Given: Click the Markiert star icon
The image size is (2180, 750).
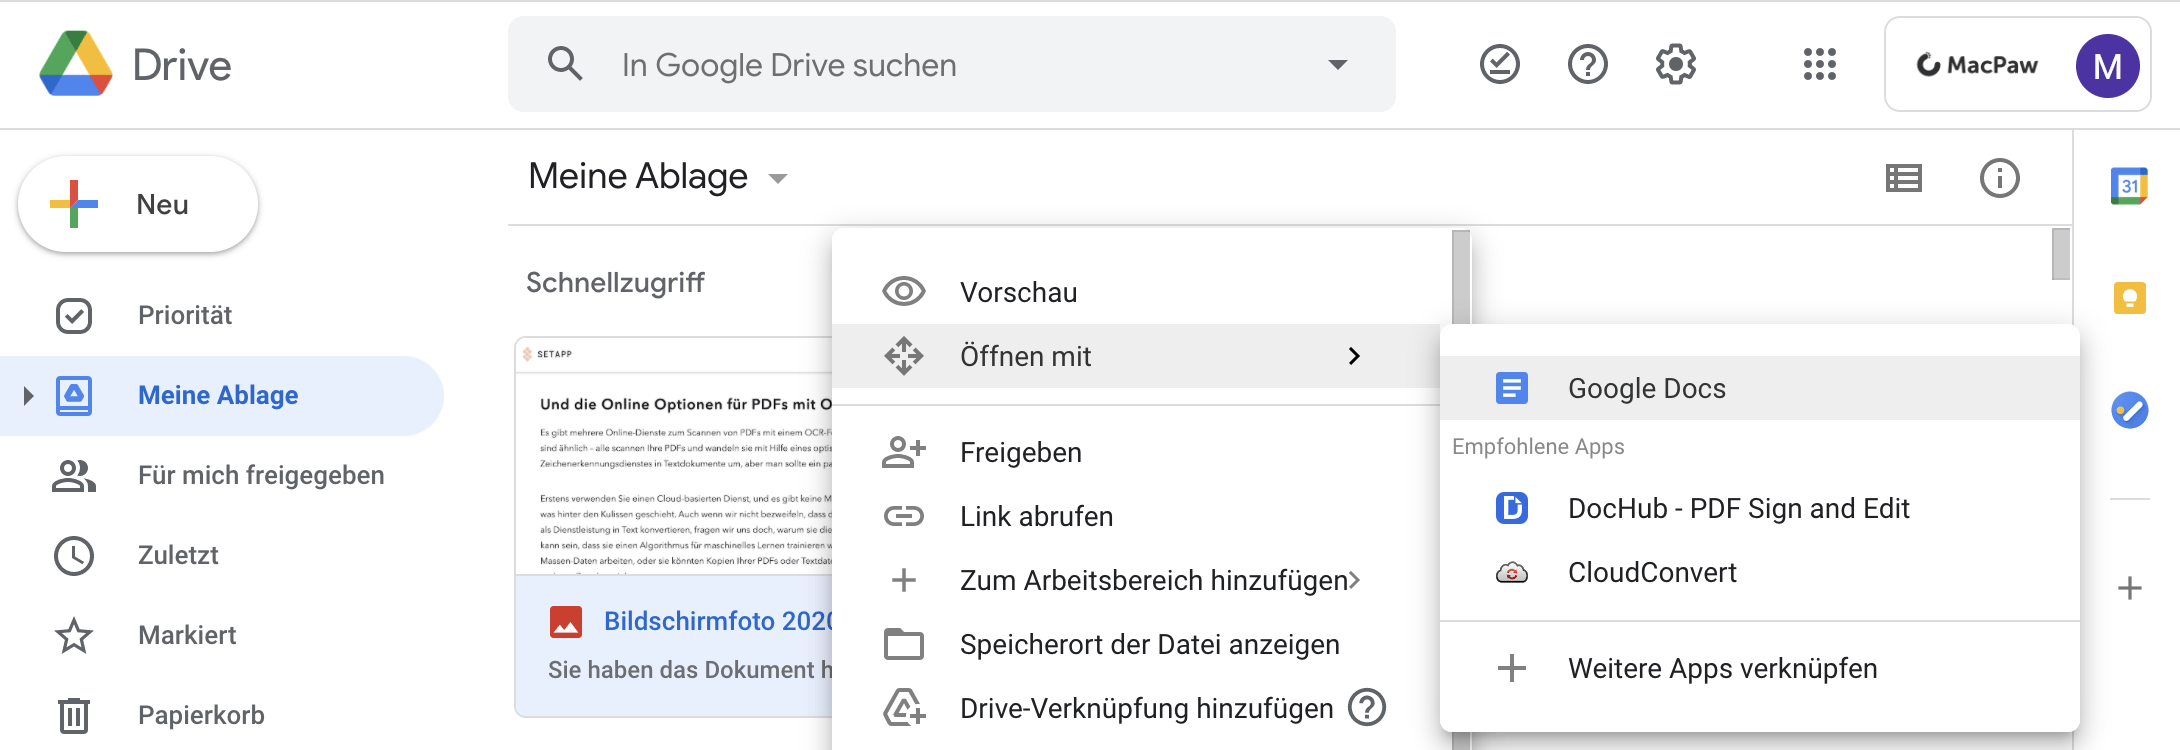Looking at the screenshot, I should (x=74, y=635).
